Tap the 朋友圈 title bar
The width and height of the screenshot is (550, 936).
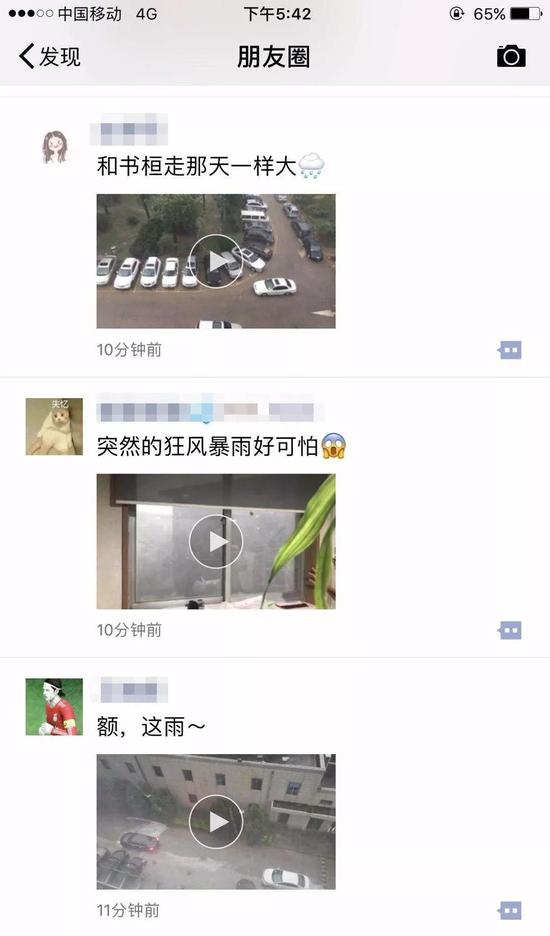(x=274, y=57)
